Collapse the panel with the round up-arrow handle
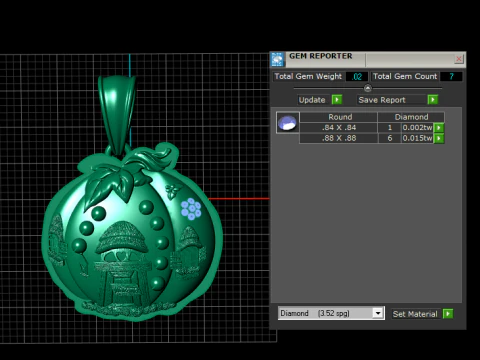 [368, 88]
